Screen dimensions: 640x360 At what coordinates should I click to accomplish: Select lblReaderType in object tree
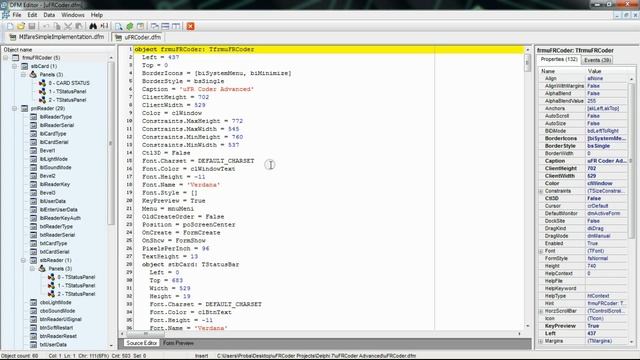(56, 117)
